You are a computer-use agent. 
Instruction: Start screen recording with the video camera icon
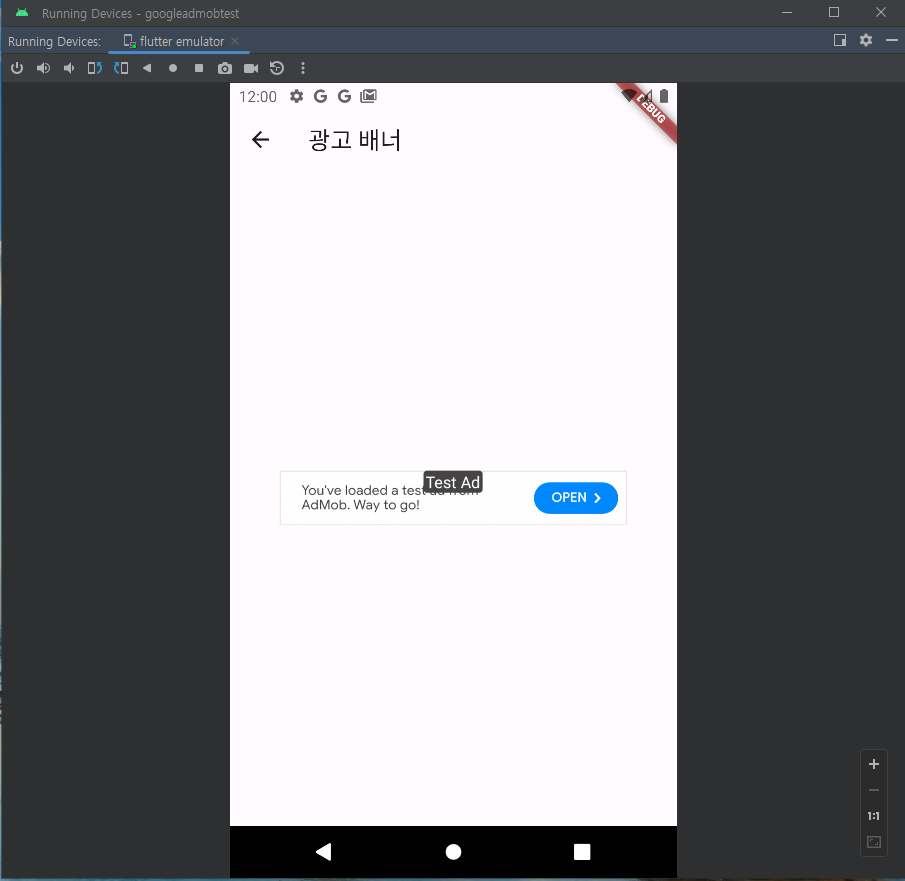click(251, 69)
